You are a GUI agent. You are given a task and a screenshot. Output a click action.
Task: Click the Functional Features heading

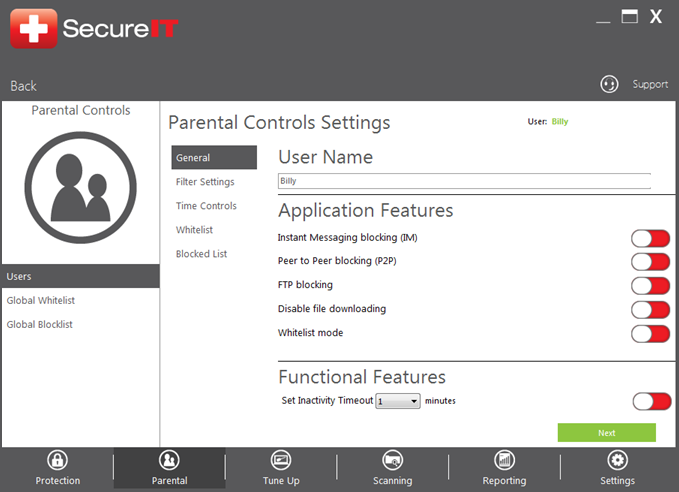(x=362, y=377)
